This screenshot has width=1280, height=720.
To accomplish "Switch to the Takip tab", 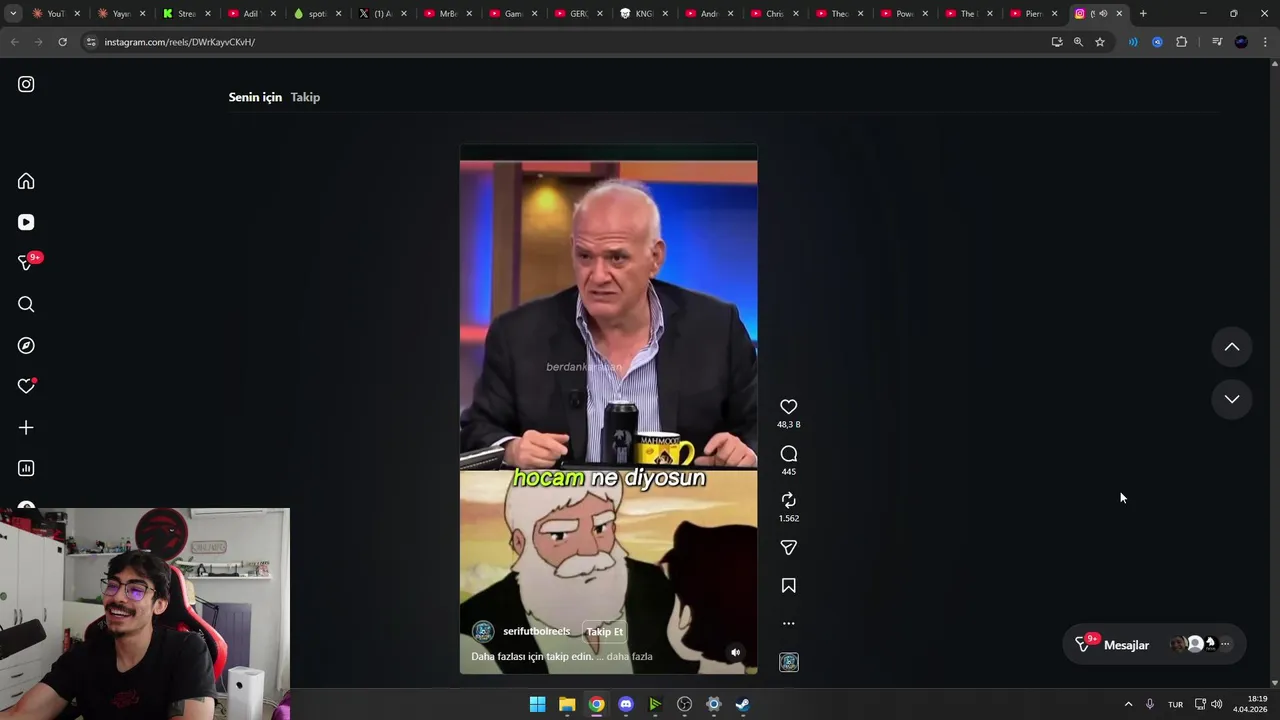I will click(305, 97).
